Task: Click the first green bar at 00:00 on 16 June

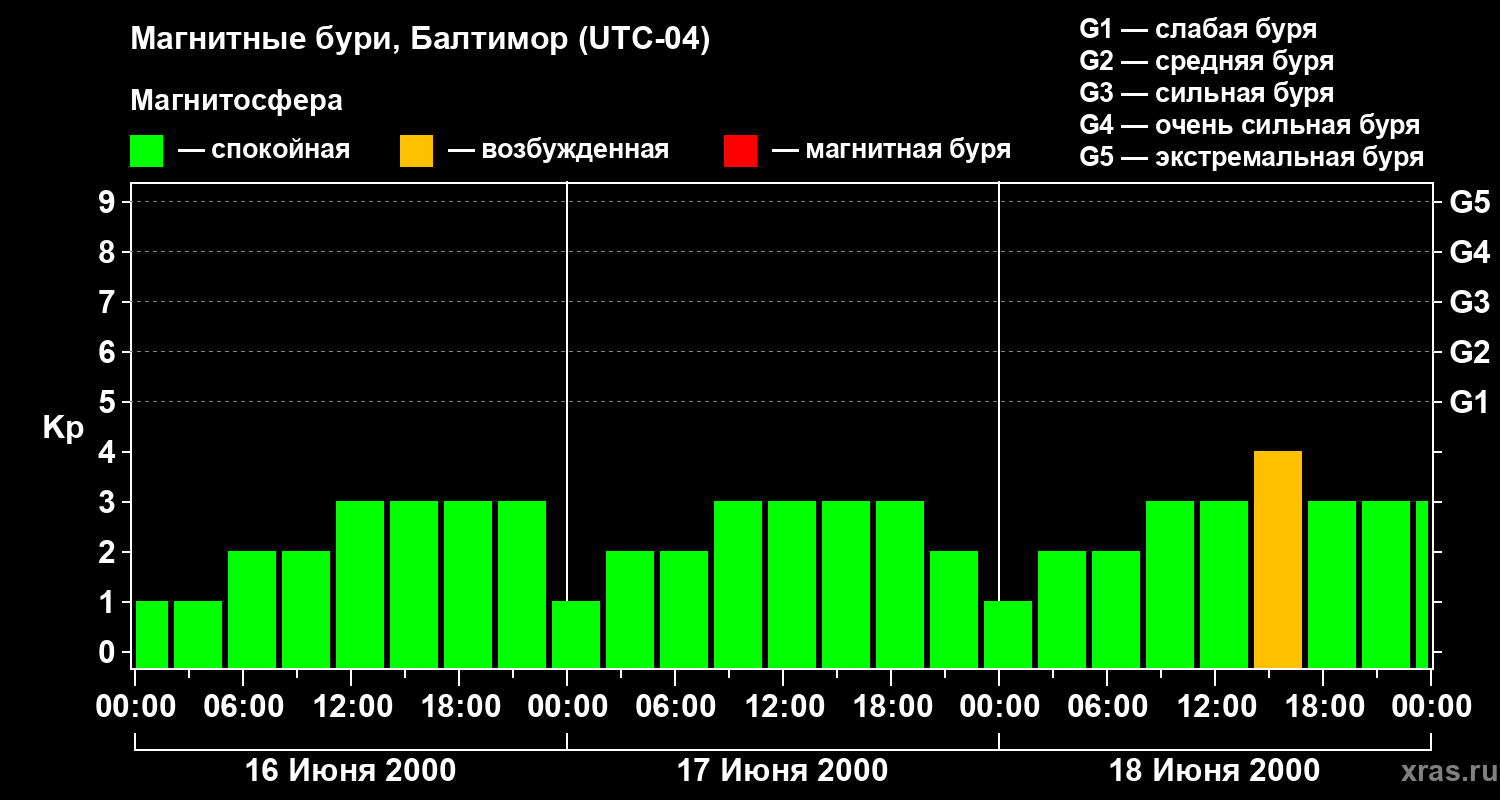Action: click(152, 634)
